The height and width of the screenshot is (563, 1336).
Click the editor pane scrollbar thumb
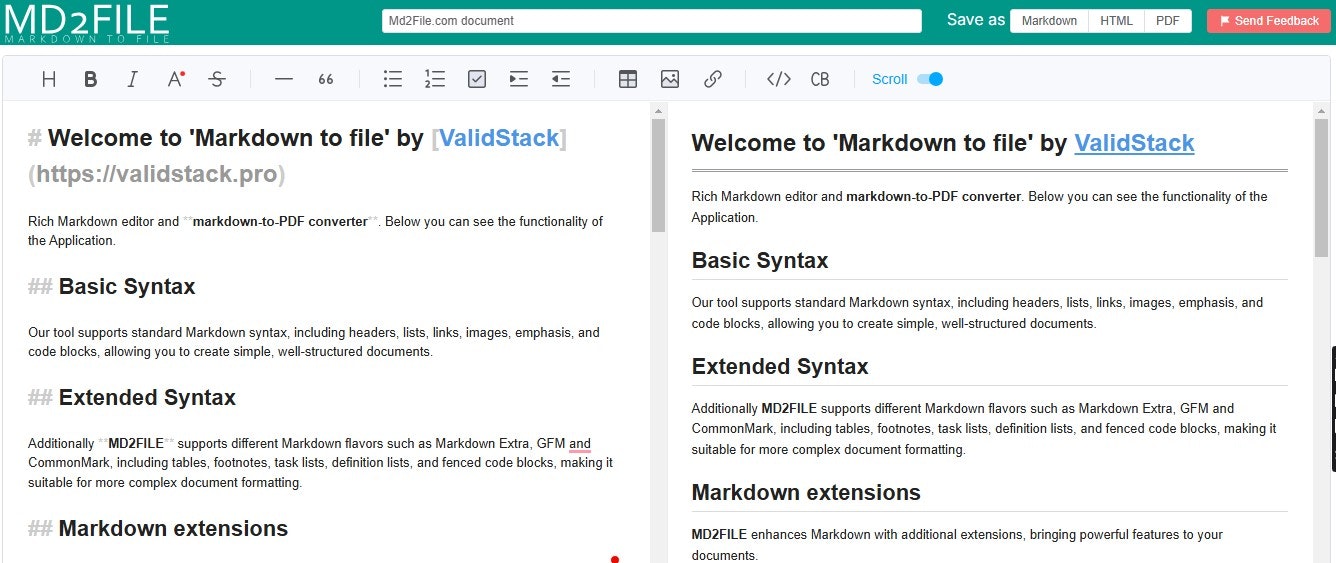click(658, 175)
